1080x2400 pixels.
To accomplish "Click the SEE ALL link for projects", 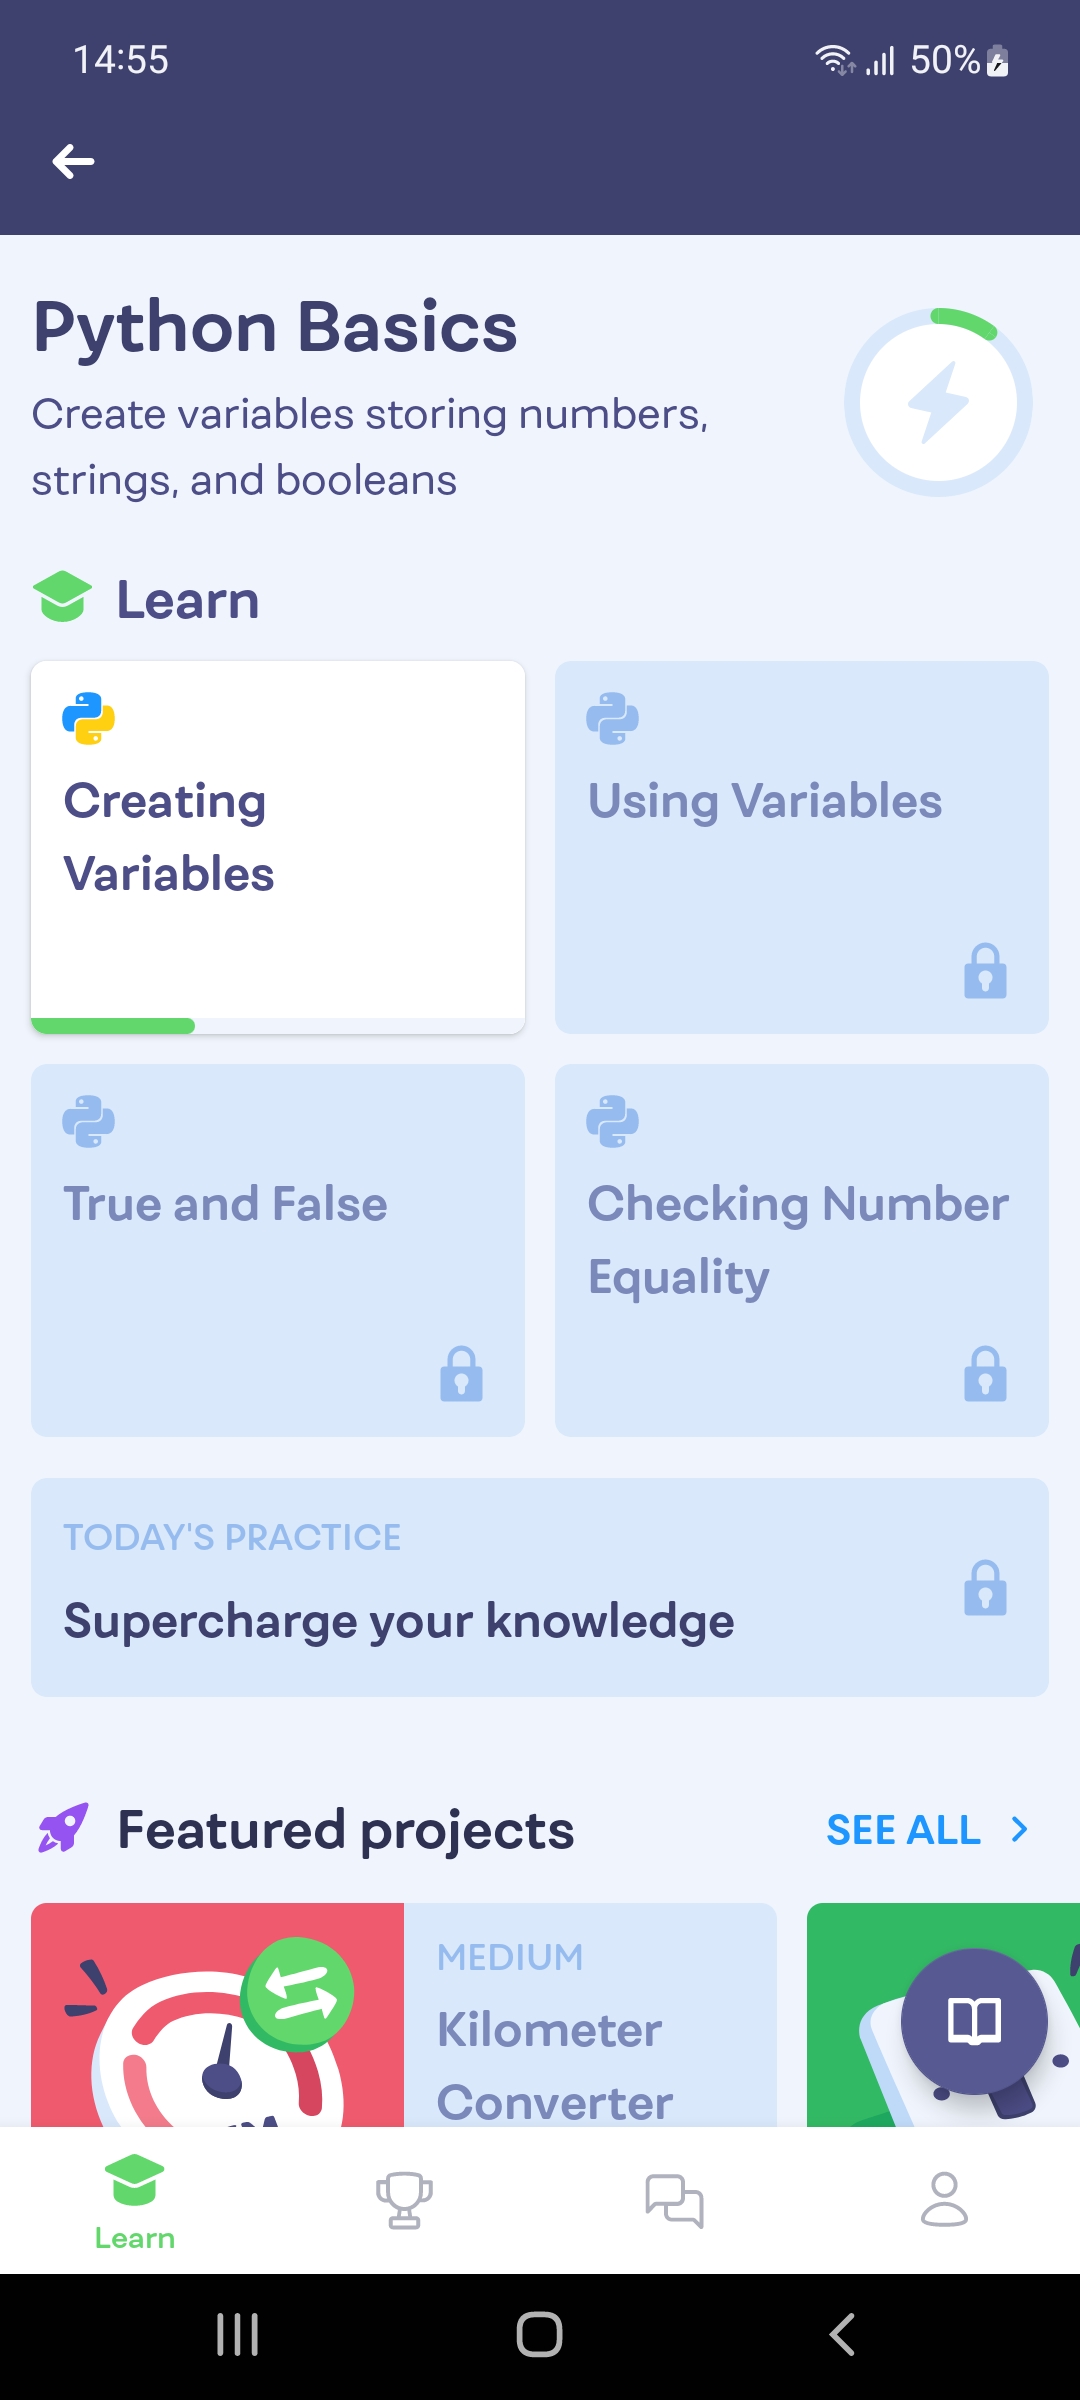I will pos(904,1830).
